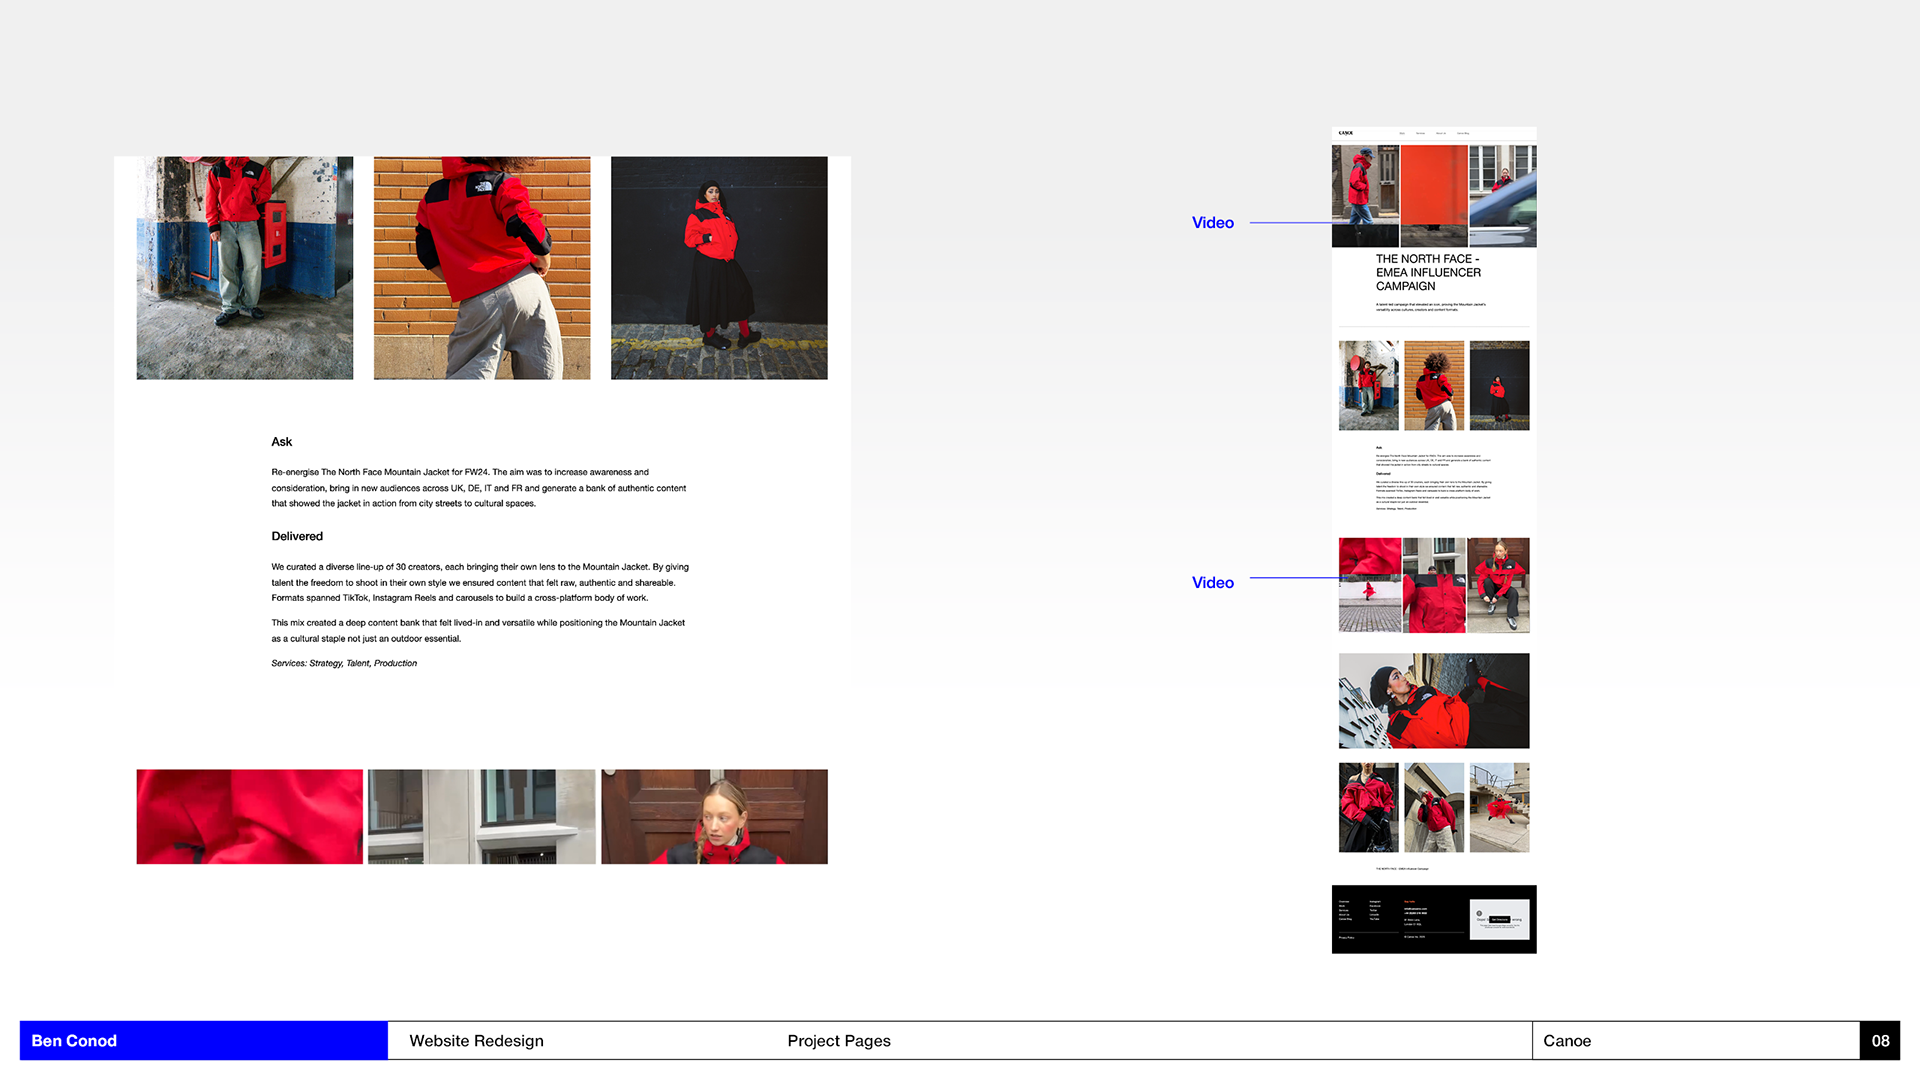The image size is (1920, 1080).
Task: Open photo of person against orange brick wall
Action: [x=481, y=268]
